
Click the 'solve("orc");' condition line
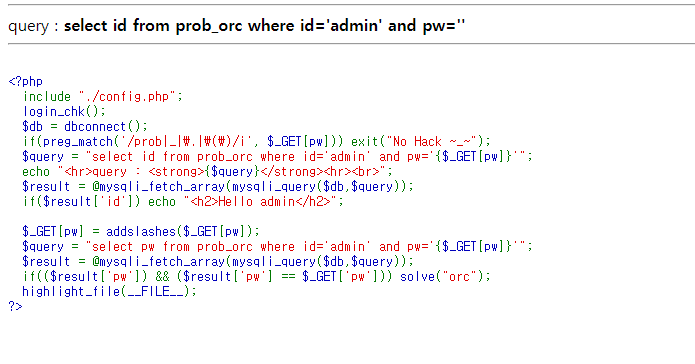pos(257,277)
